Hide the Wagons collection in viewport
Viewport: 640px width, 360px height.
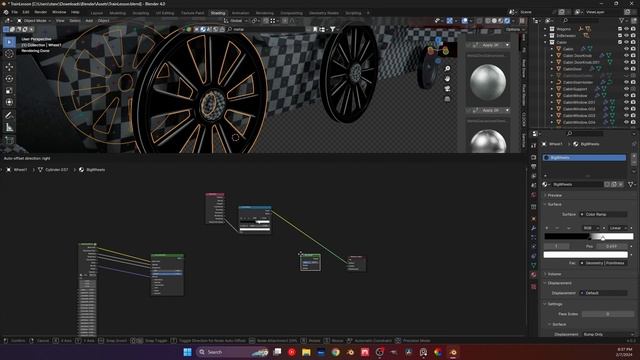point(627,29)
